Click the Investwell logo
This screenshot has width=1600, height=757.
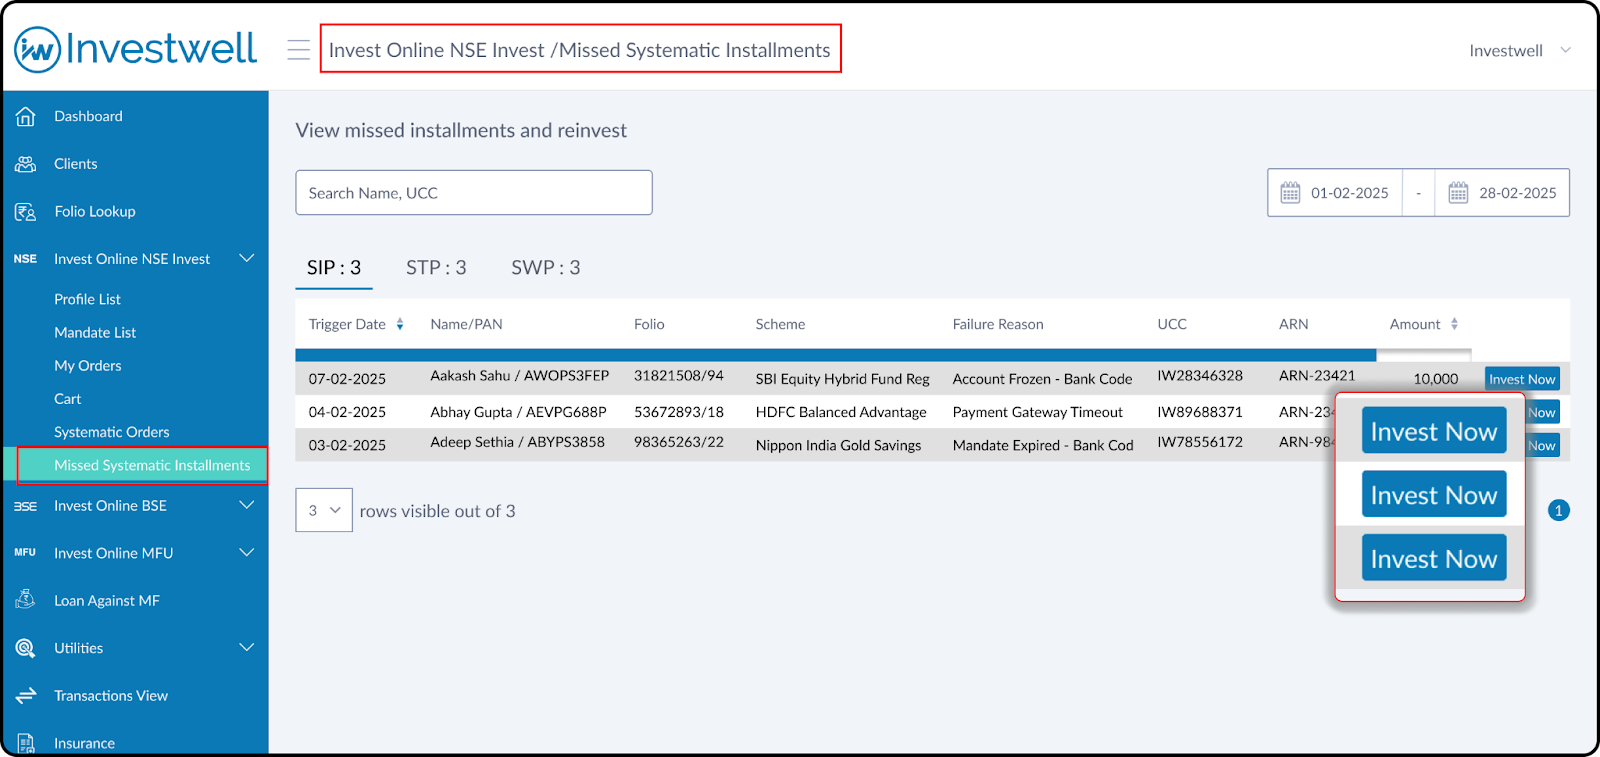coord(135,48)
